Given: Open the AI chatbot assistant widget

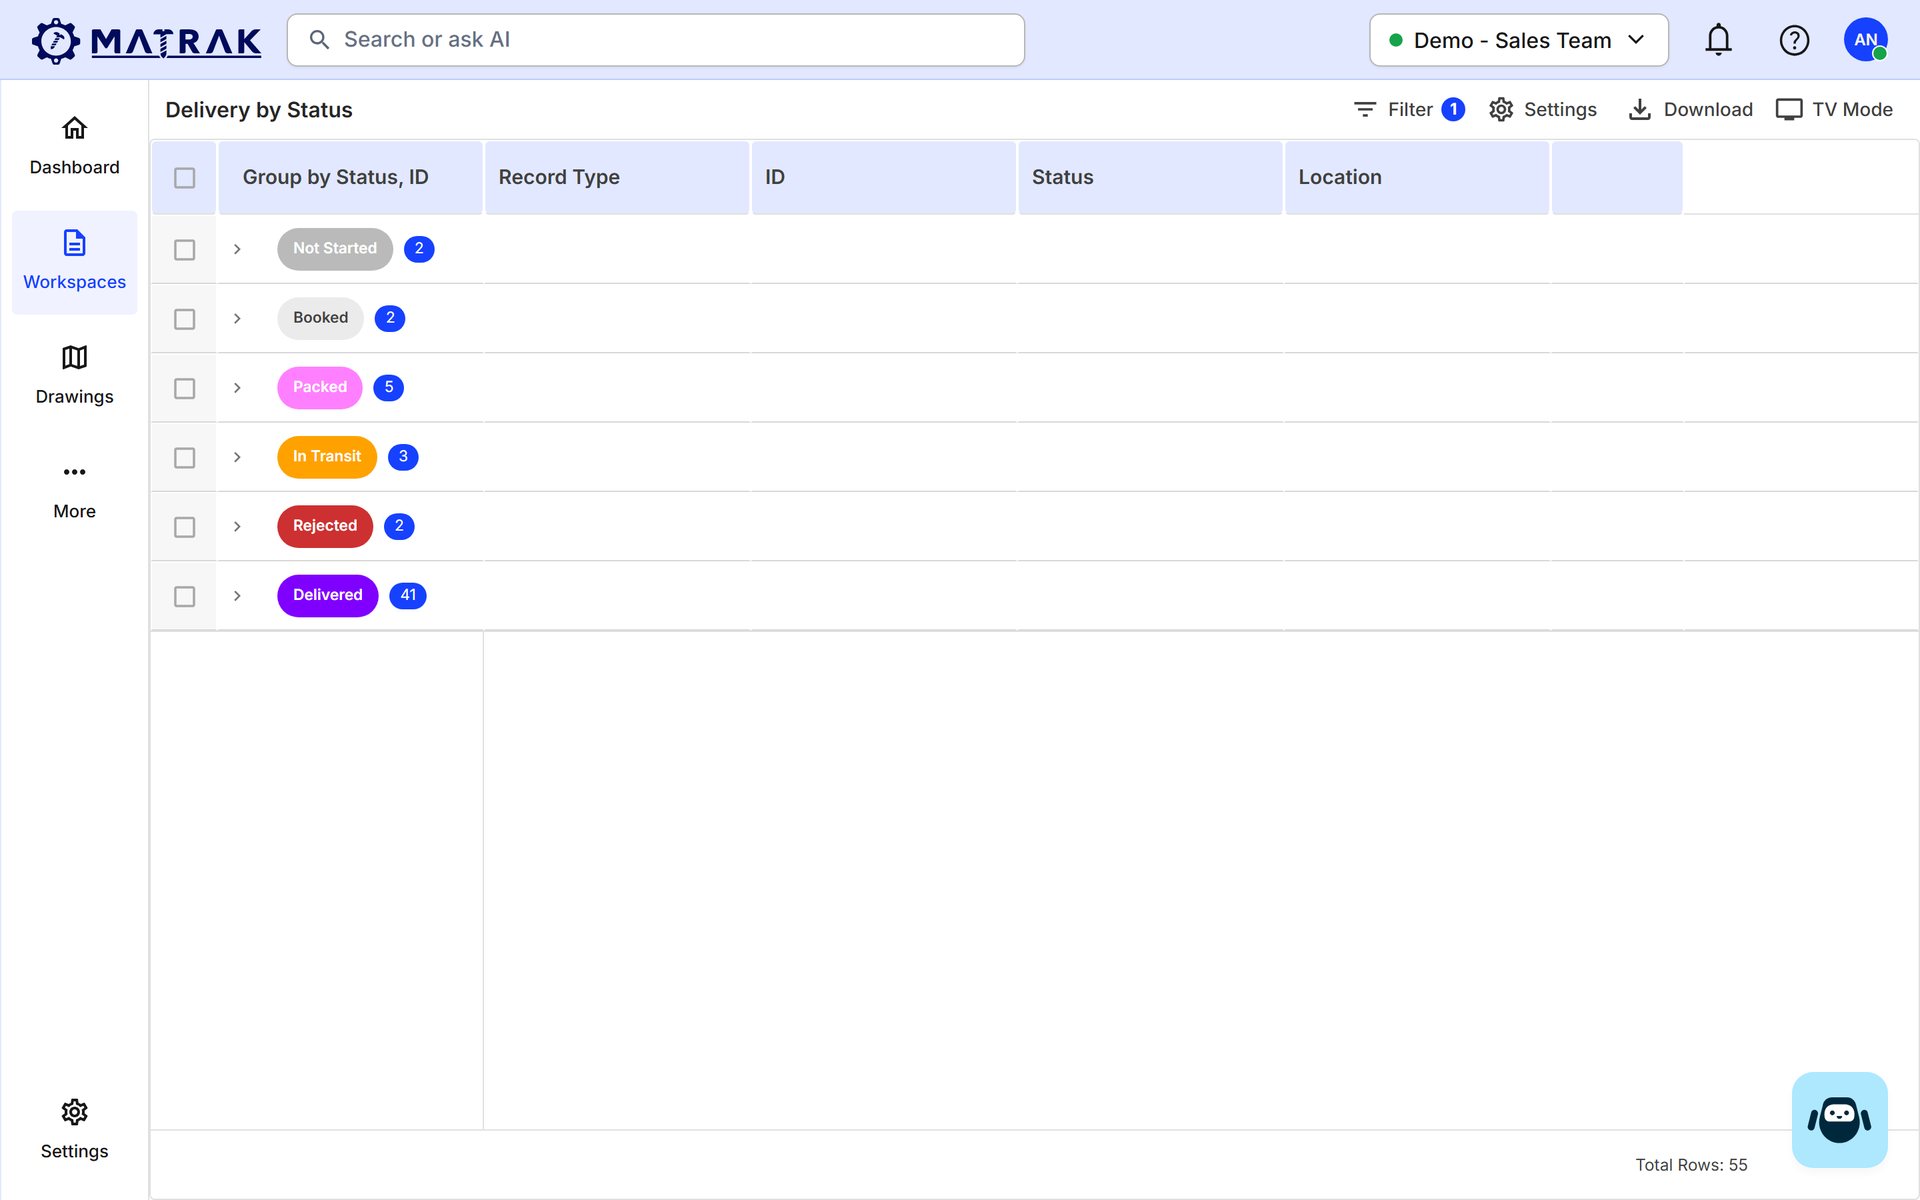Looking at the screenshot, I should pyautogui.click(x=1839, y=1119).
